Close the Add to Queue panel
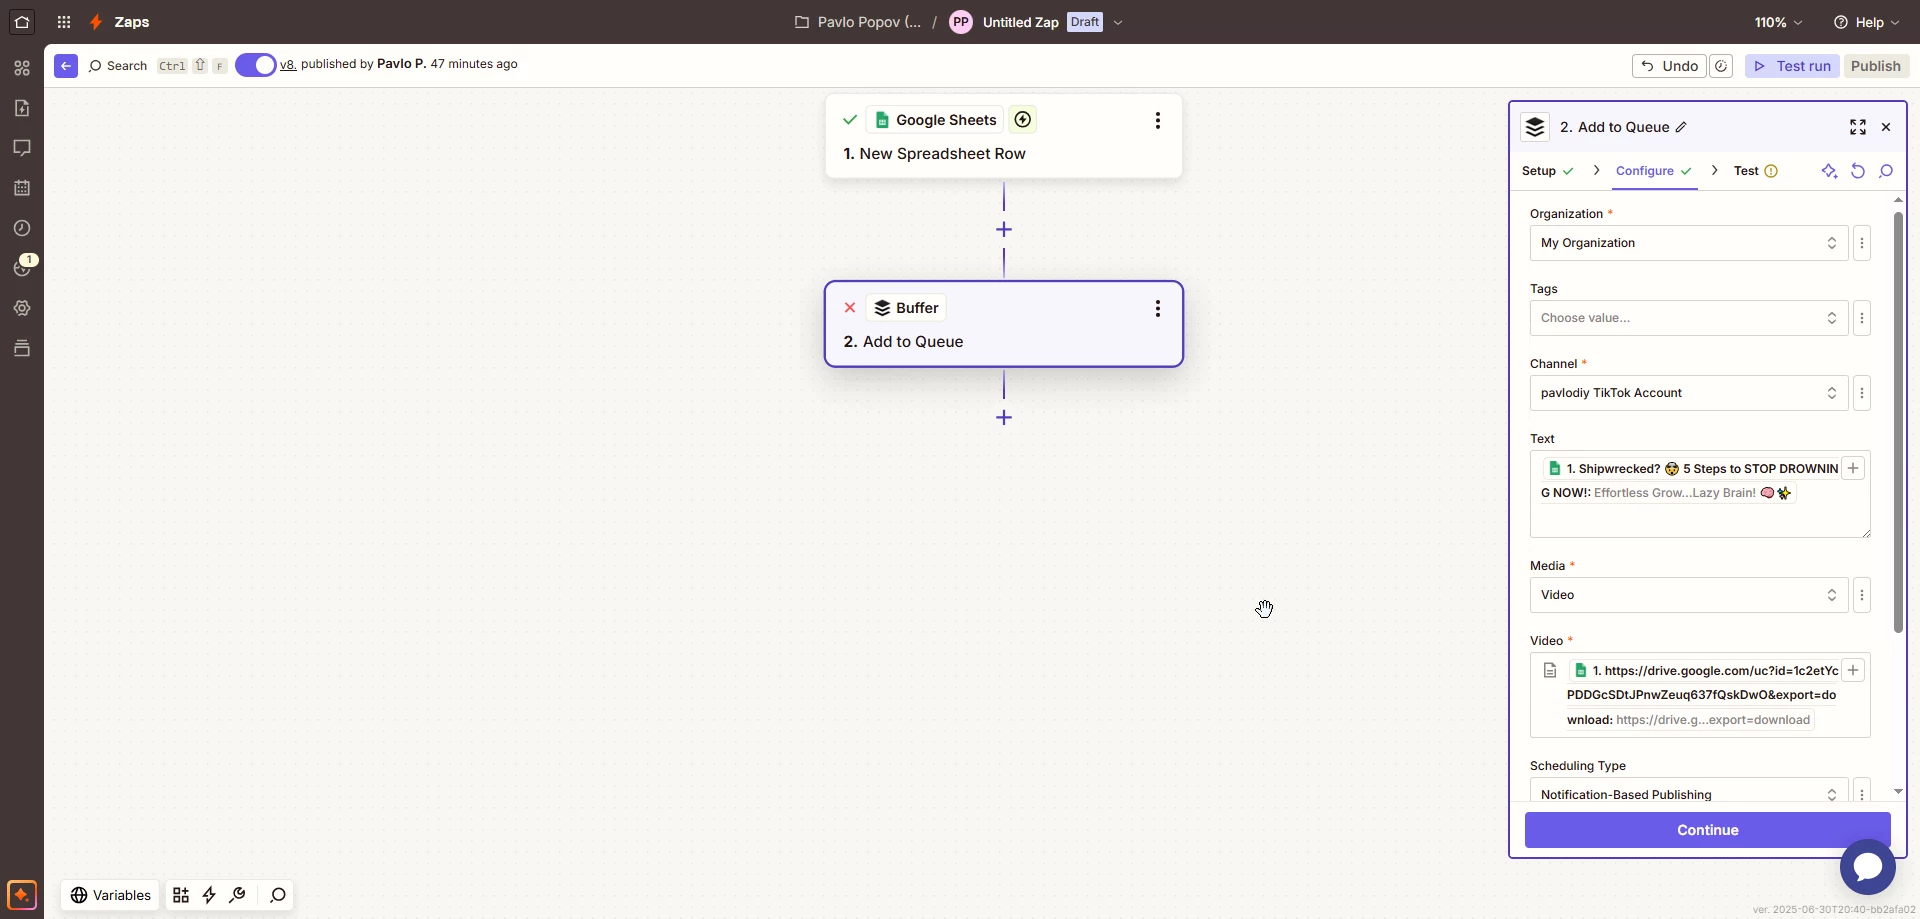The height and width of the screenshot is (919, 1920). coord(1886,127)
